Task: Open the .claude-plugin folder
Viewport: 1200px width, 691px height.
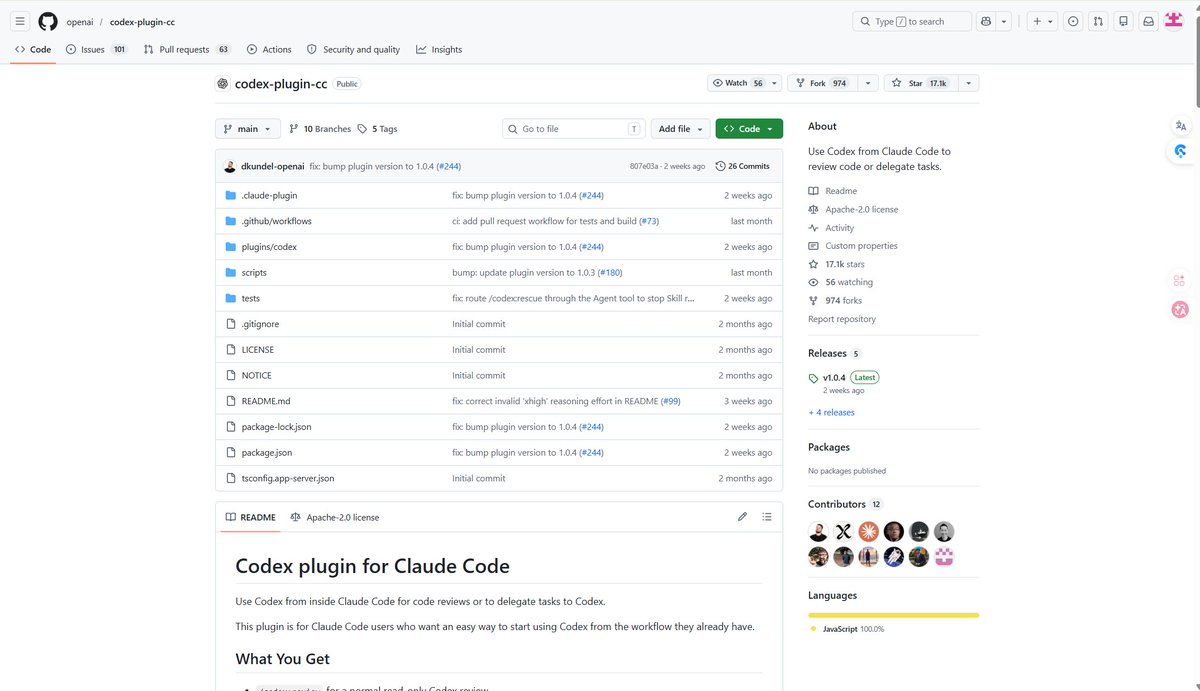Action: click(269, 195)
